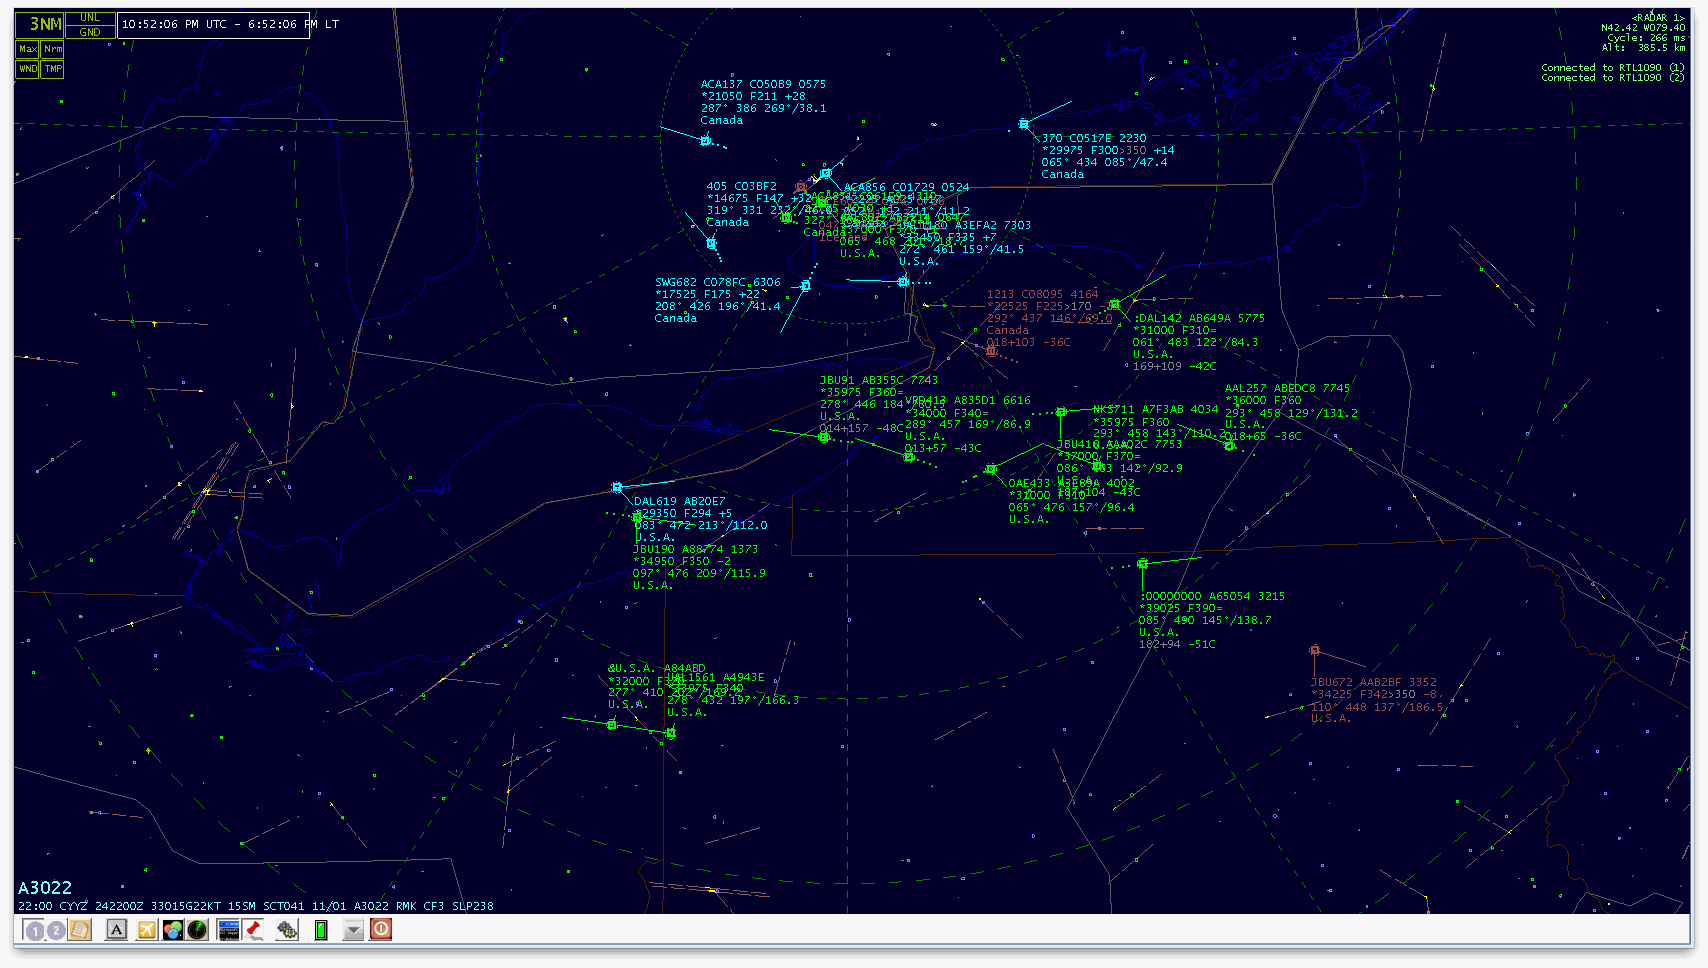
Task: Click the CYYZ METAR text line
Action: (x=256, y=906)
